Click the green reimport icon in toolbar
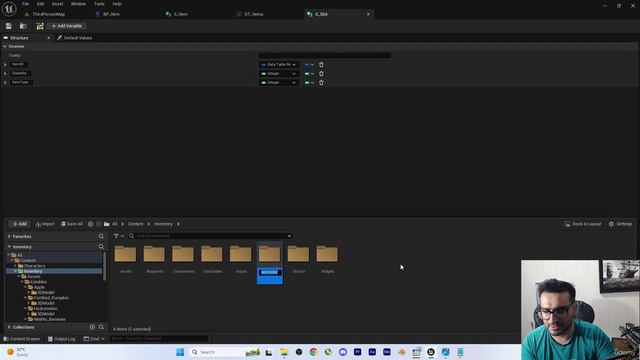The image size is (640, 360). pos(40,26)
